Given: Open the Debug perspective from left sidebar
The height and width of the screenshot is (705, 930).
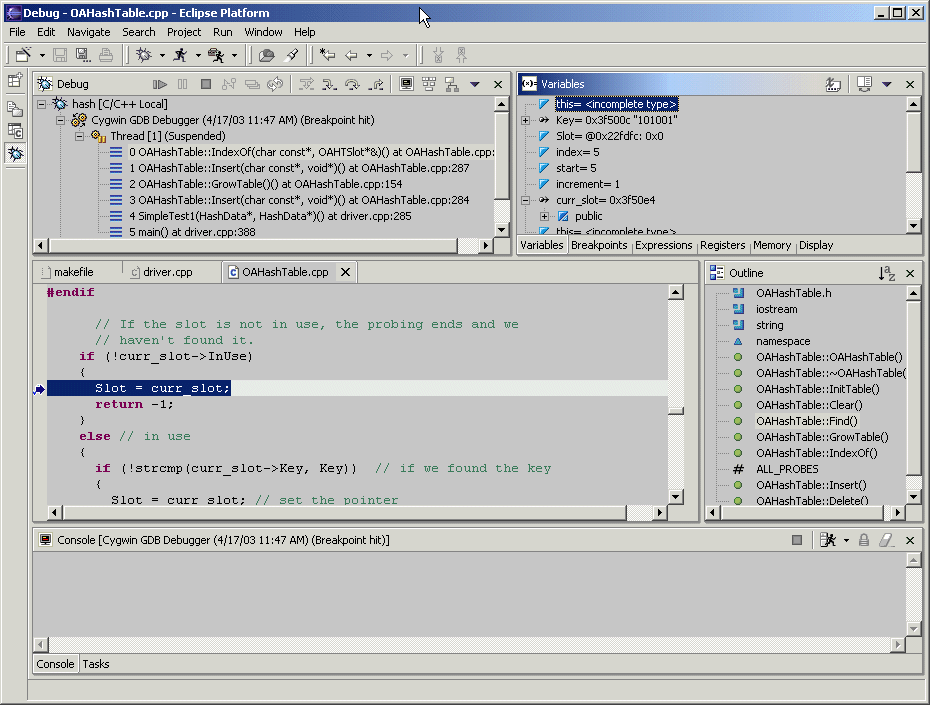Looking at the screenshot, I should [16, 153].
